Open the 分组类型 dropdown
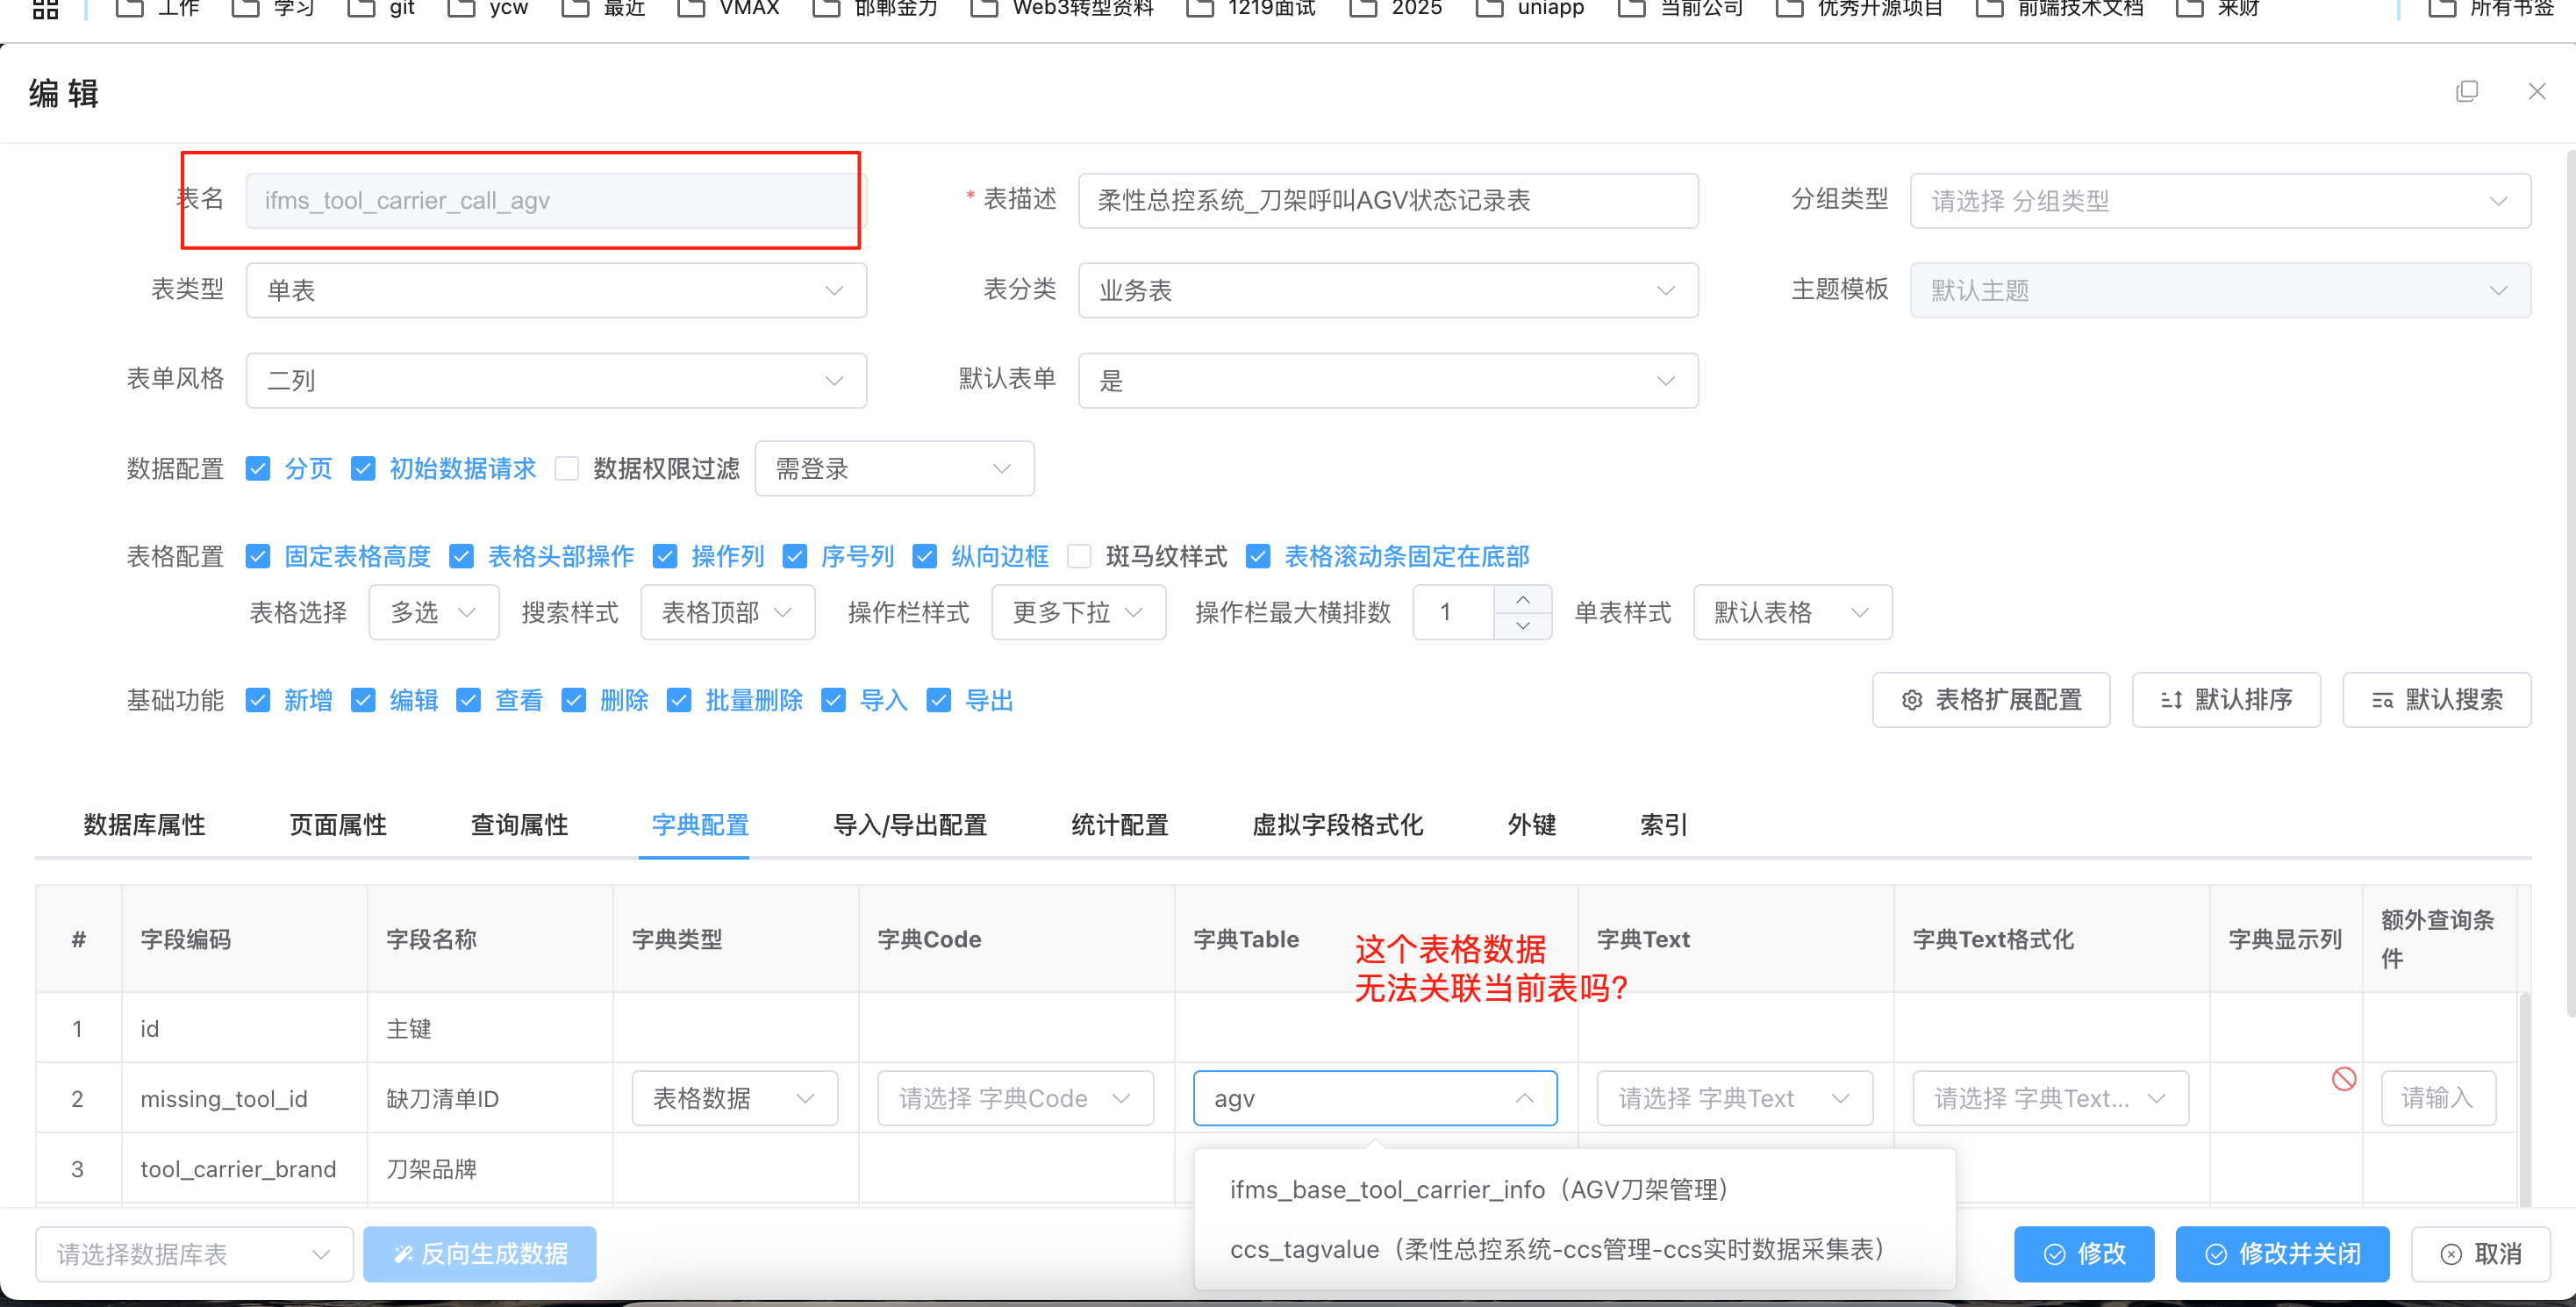Viewport: 2576px width, 1307px height. [2219, 201]
